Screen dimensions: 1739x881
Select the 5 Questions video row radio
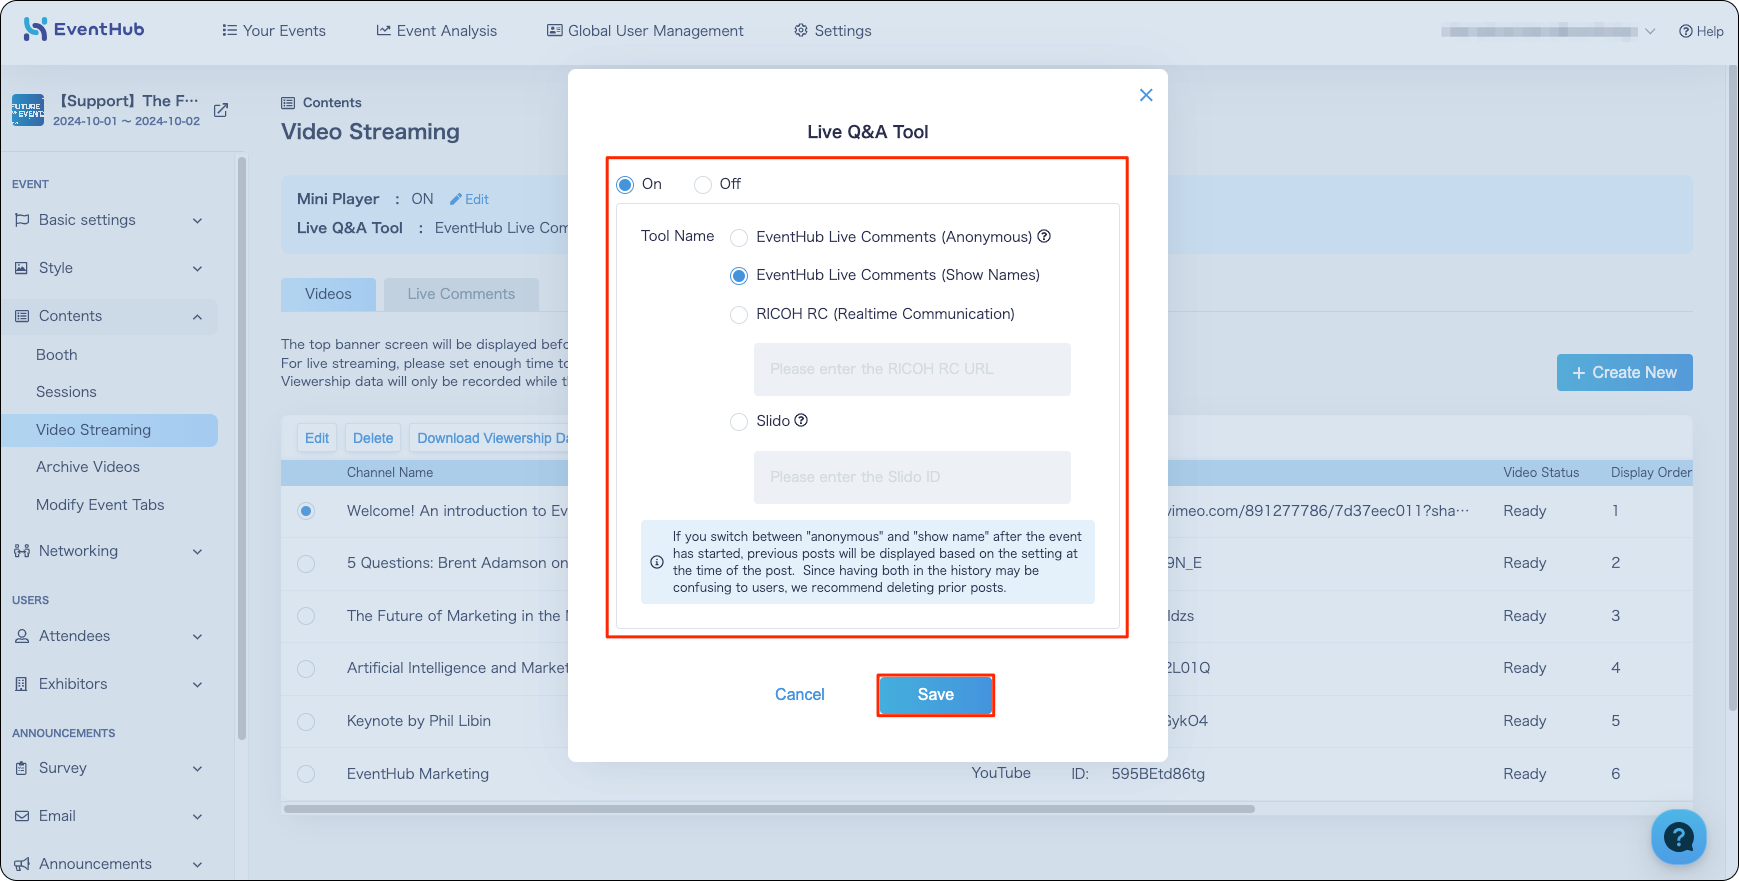(306, 563)
